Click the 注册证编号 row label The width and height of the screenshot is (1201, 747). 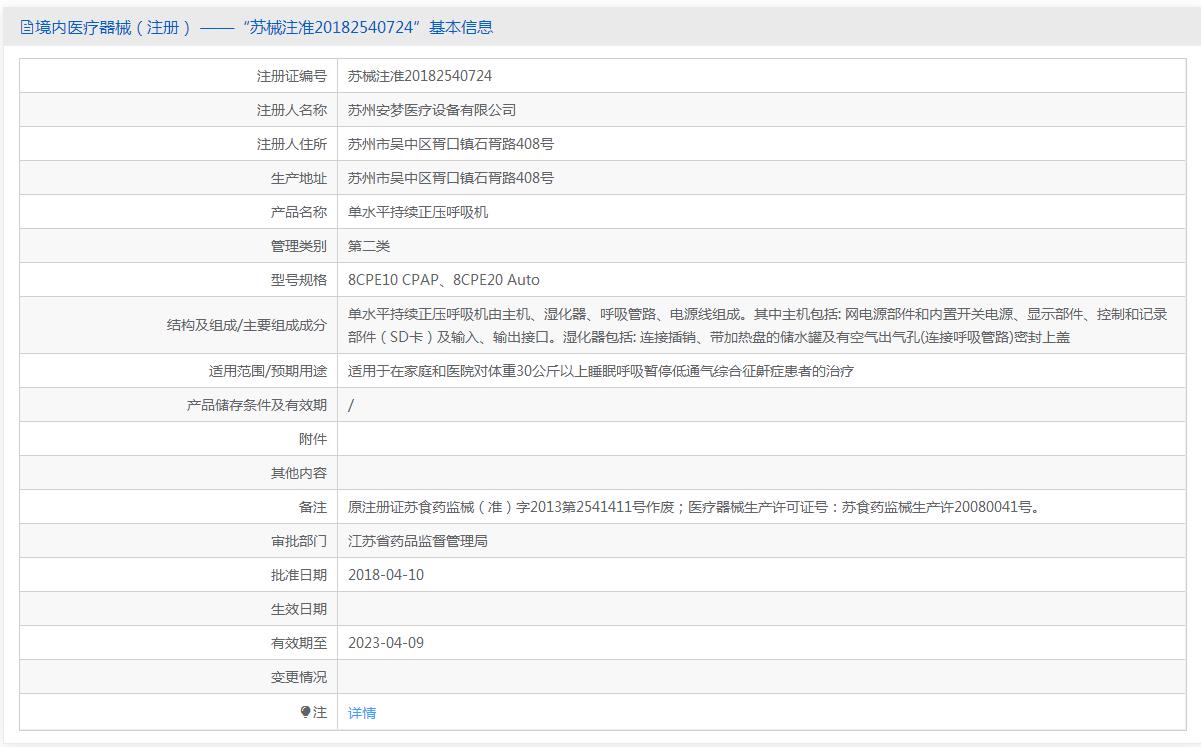[x=291, y=76]
